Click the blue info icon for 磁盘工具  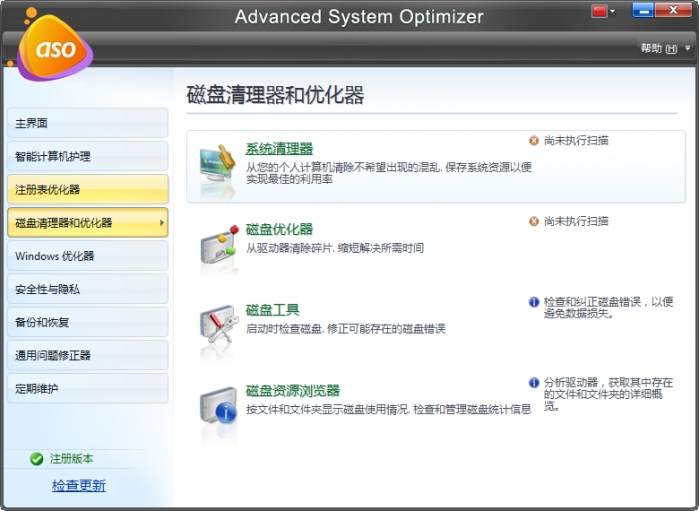534,302
